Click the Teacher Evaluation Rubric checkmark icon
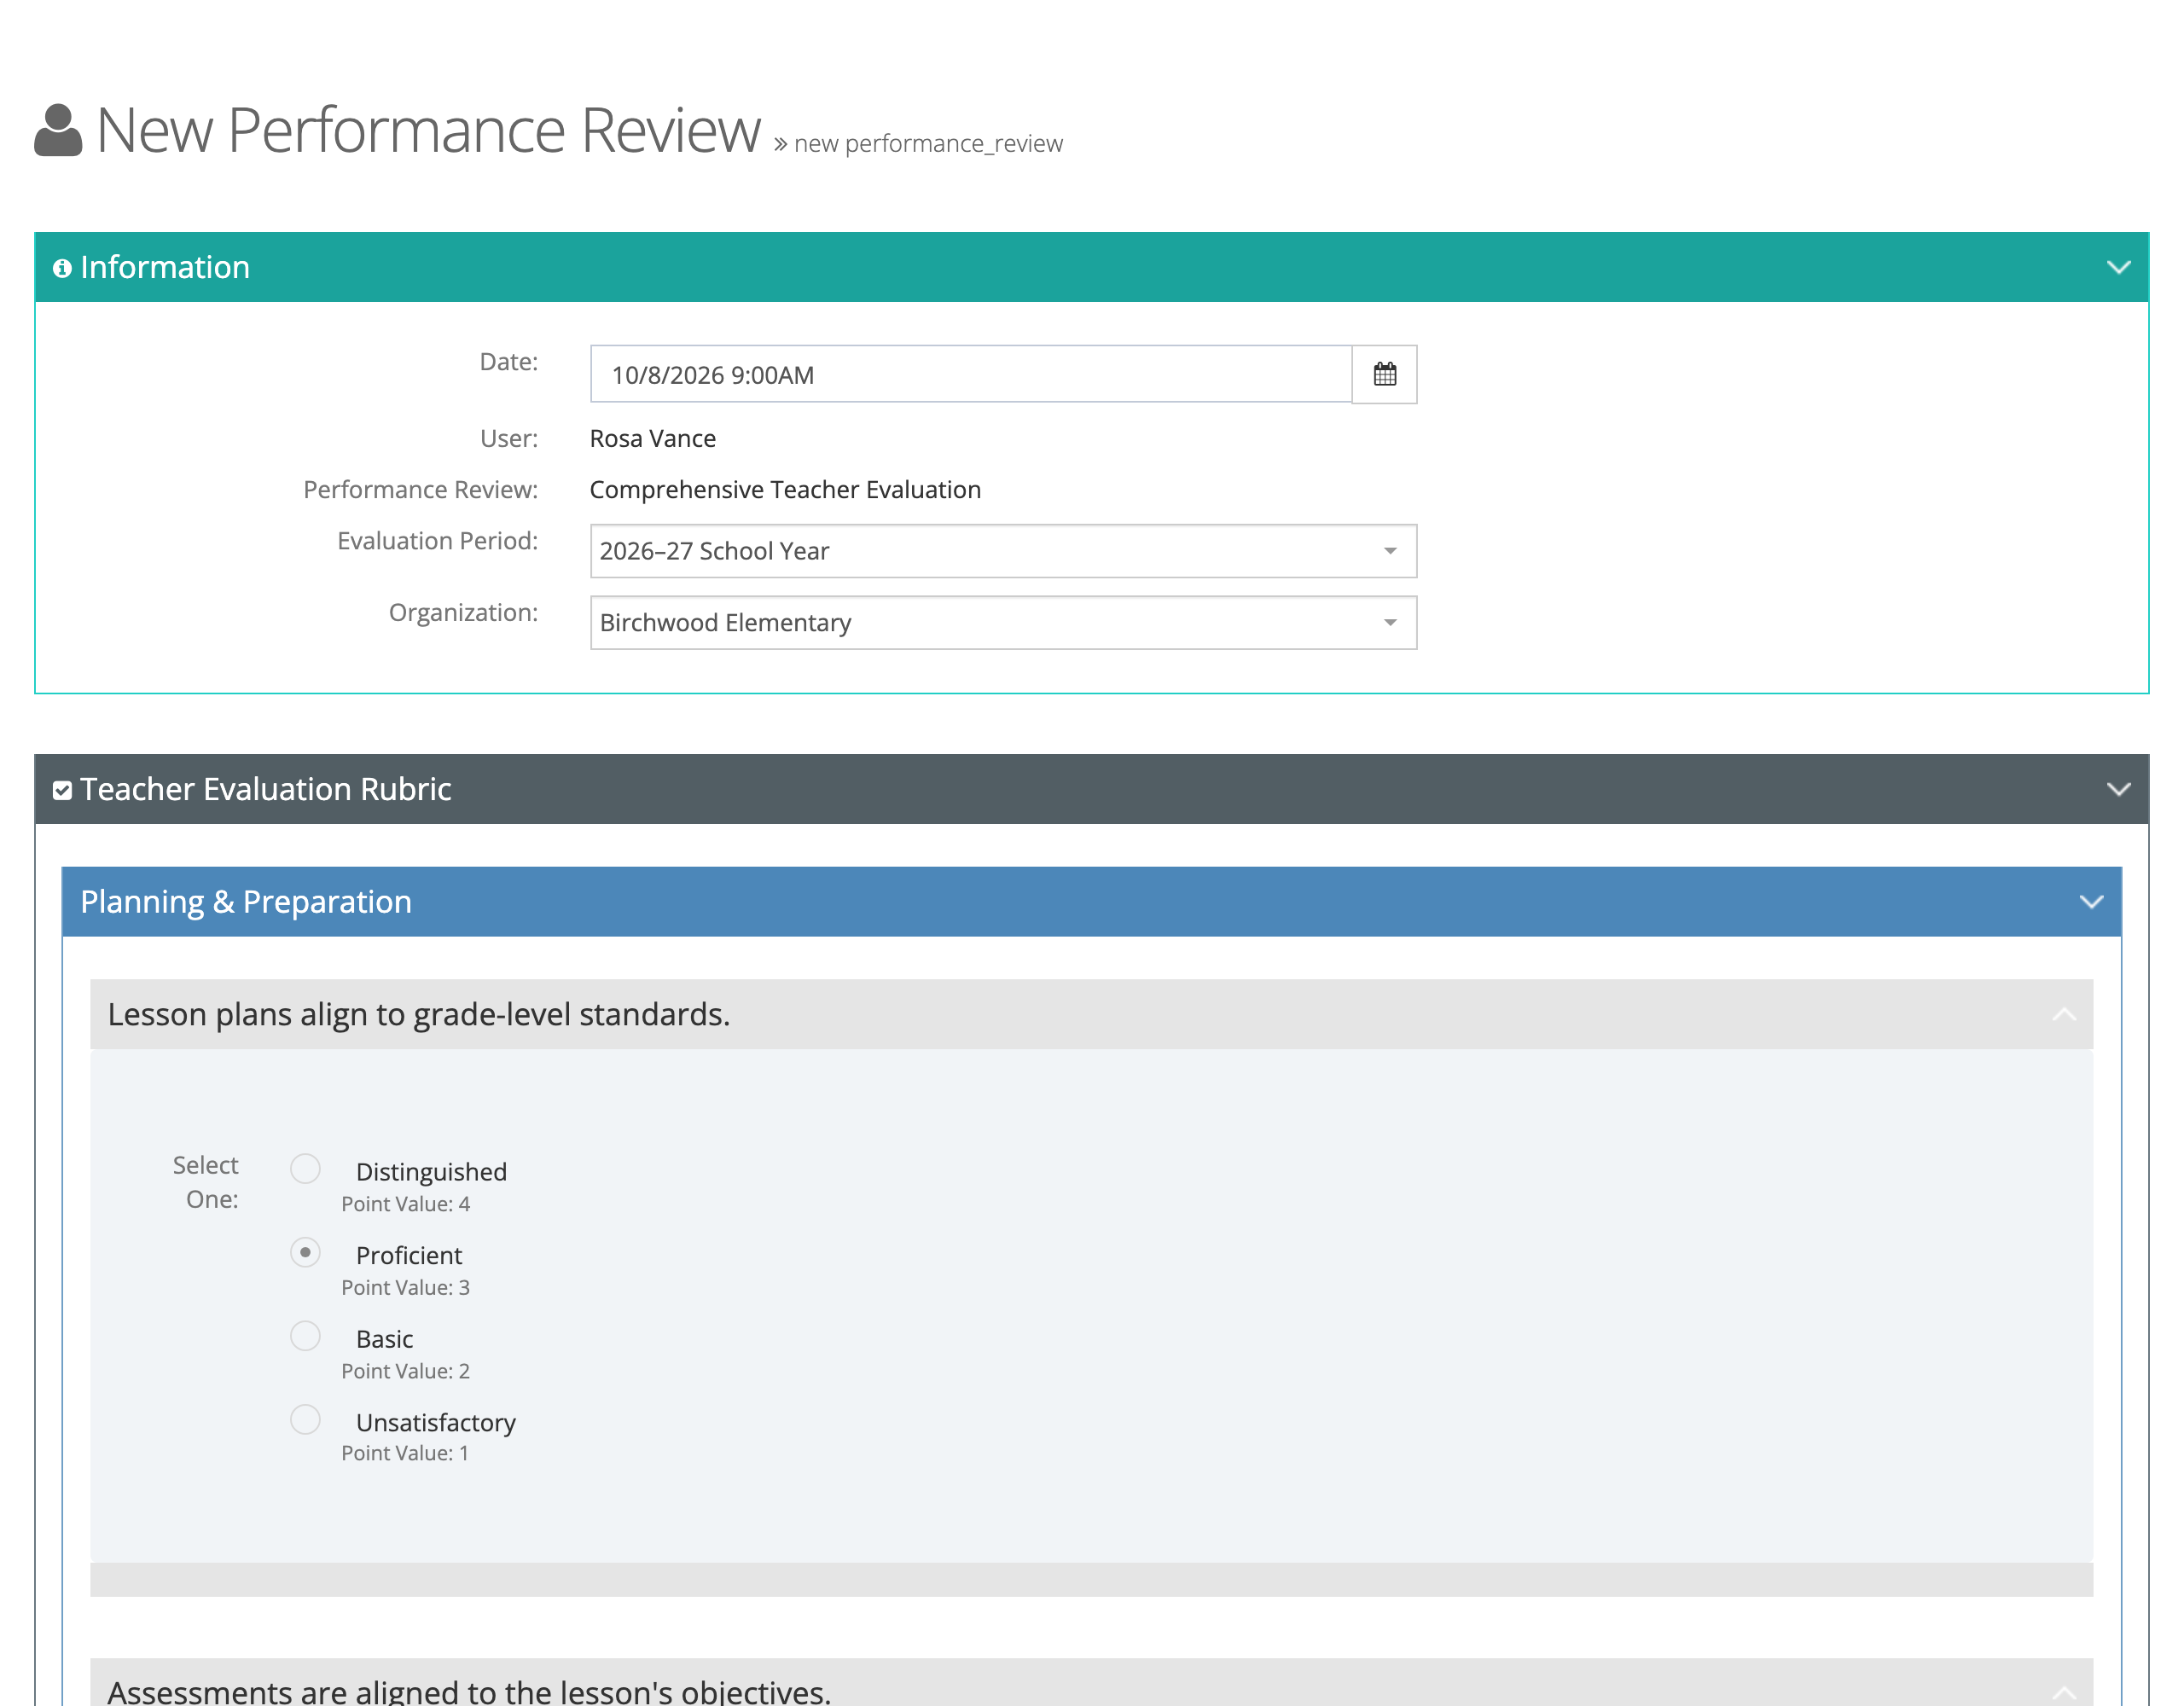 (62, 790)
